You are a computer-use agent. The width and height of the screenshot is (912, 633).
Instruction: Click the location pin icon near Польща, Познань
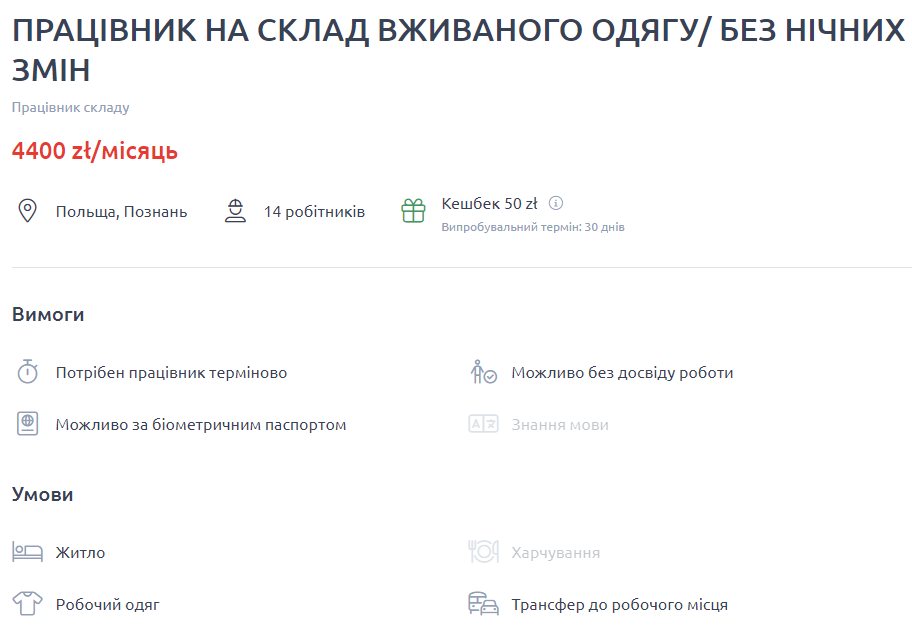(x=28, y=211)
